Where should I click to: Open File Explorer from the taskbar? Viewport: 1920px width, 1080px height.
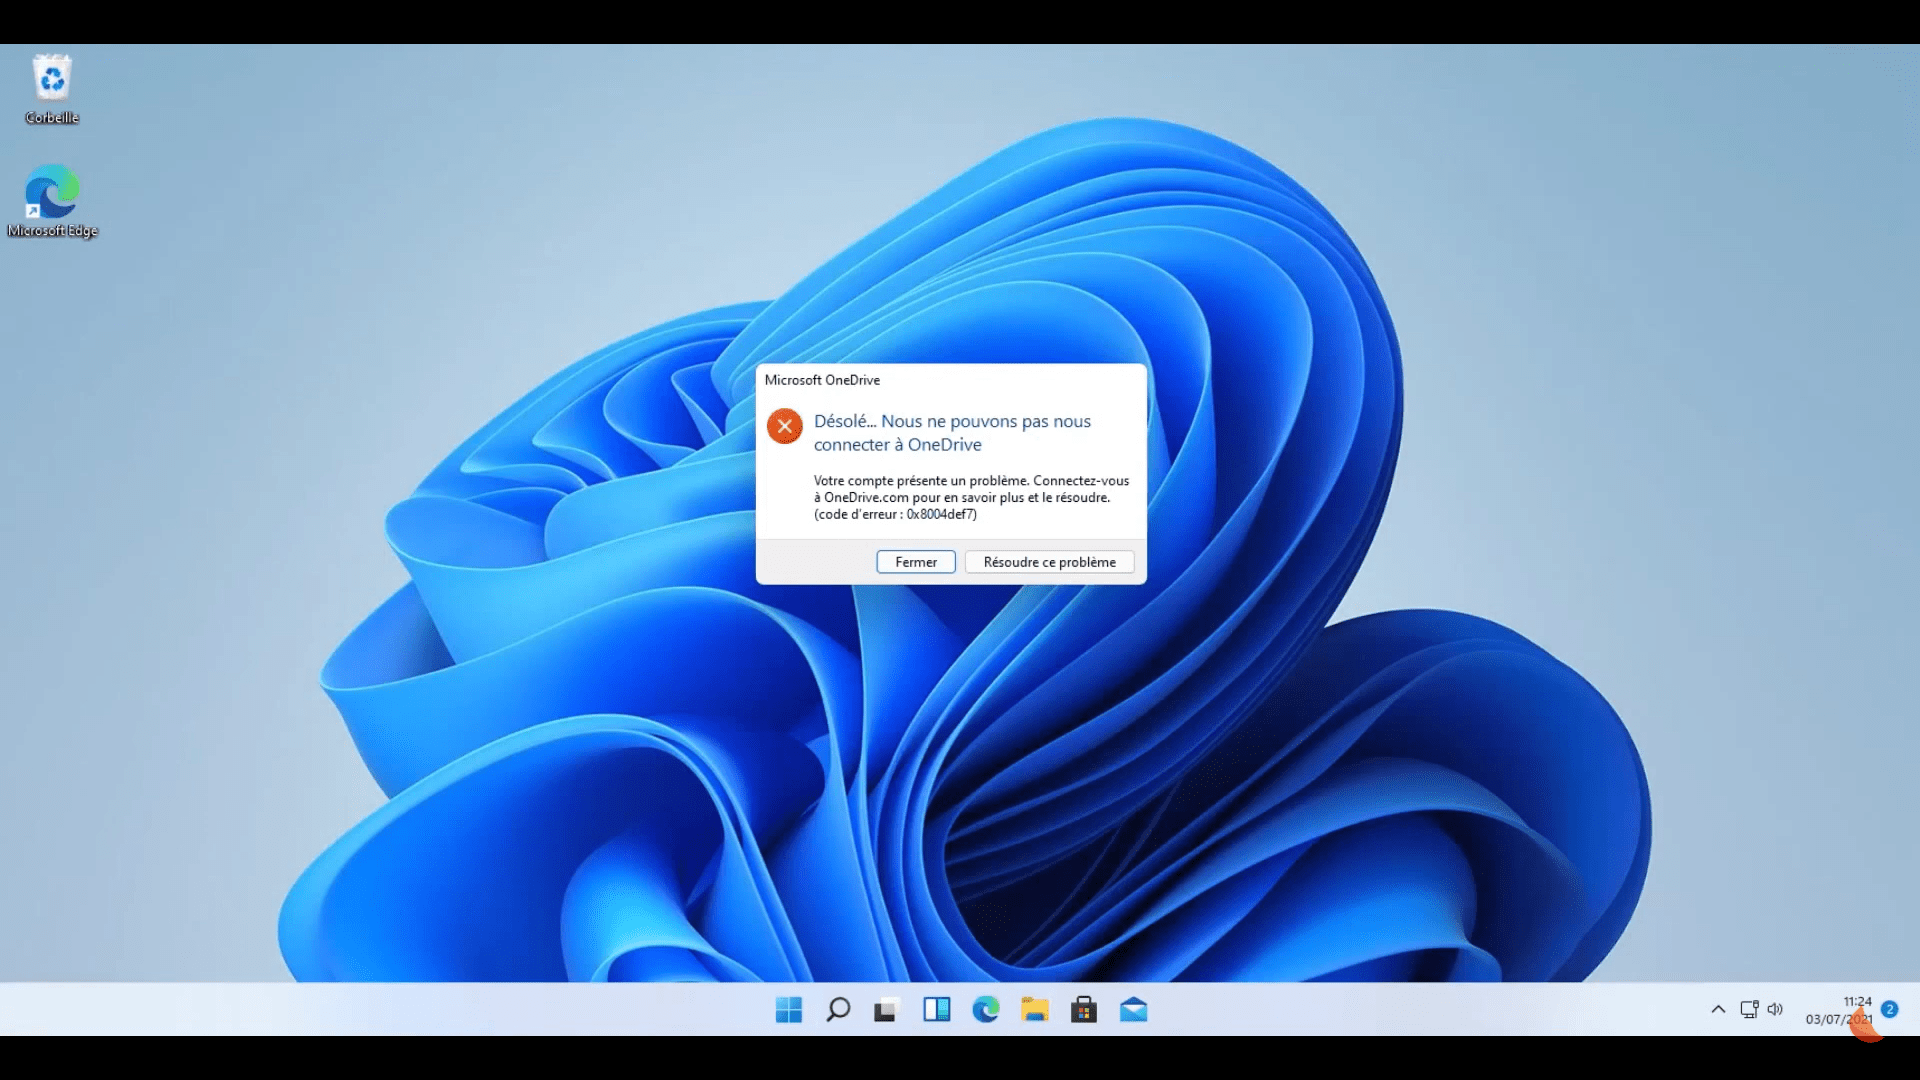(1034, 1010)
